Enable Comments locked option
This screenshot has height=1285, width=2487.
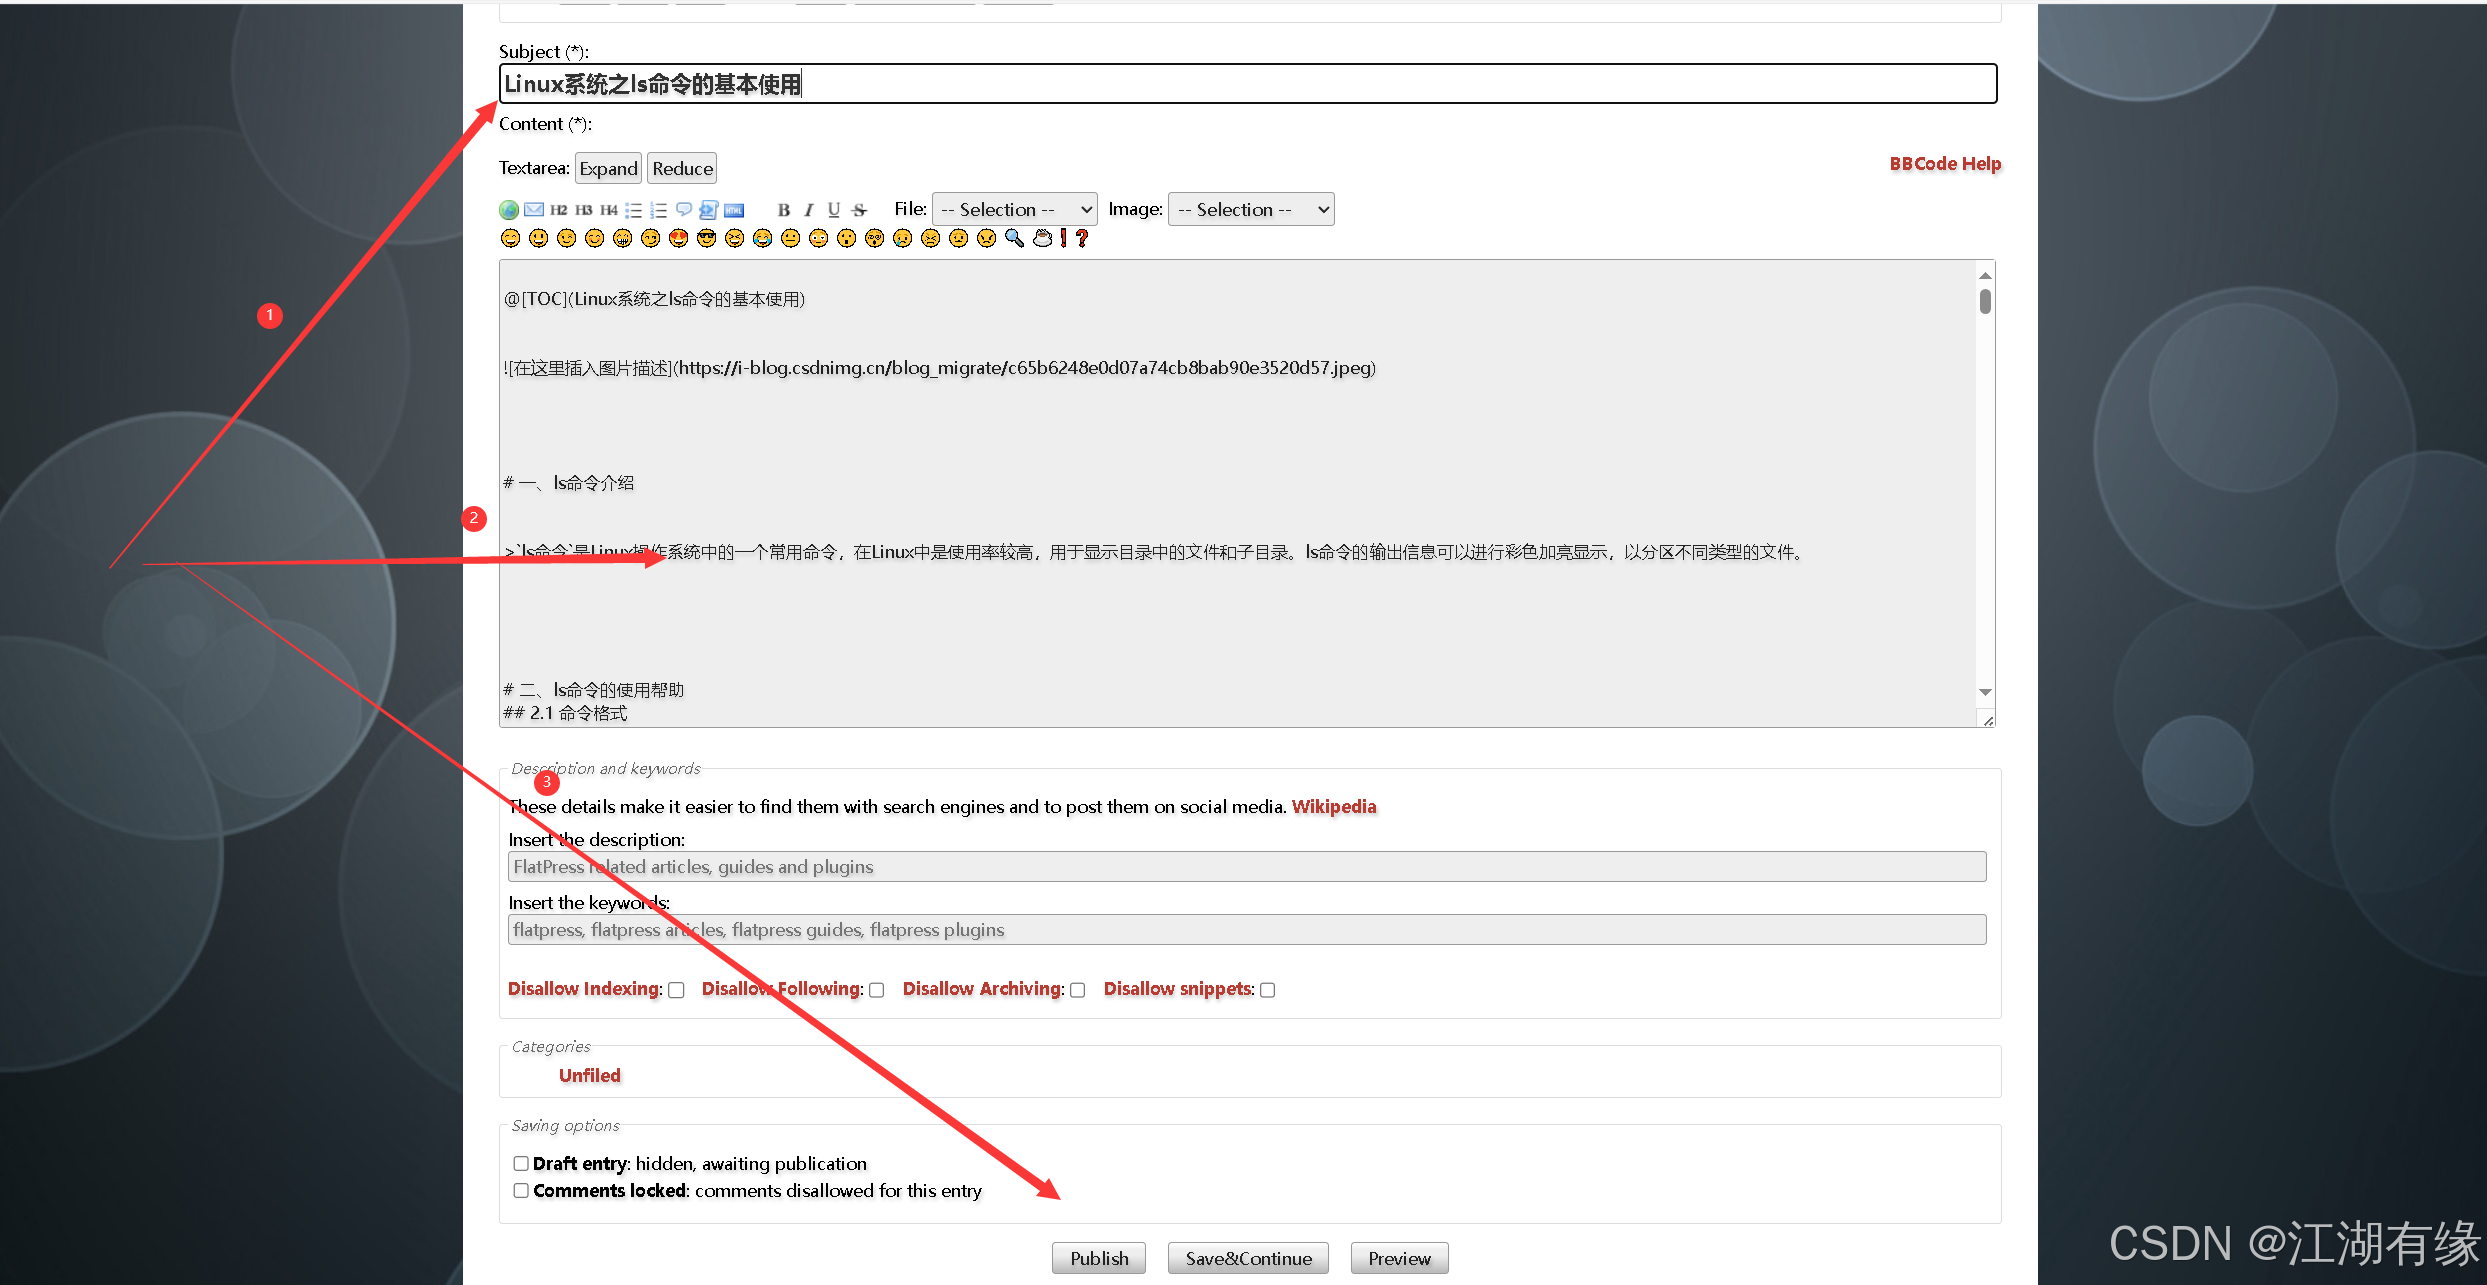pos(521,1190)
